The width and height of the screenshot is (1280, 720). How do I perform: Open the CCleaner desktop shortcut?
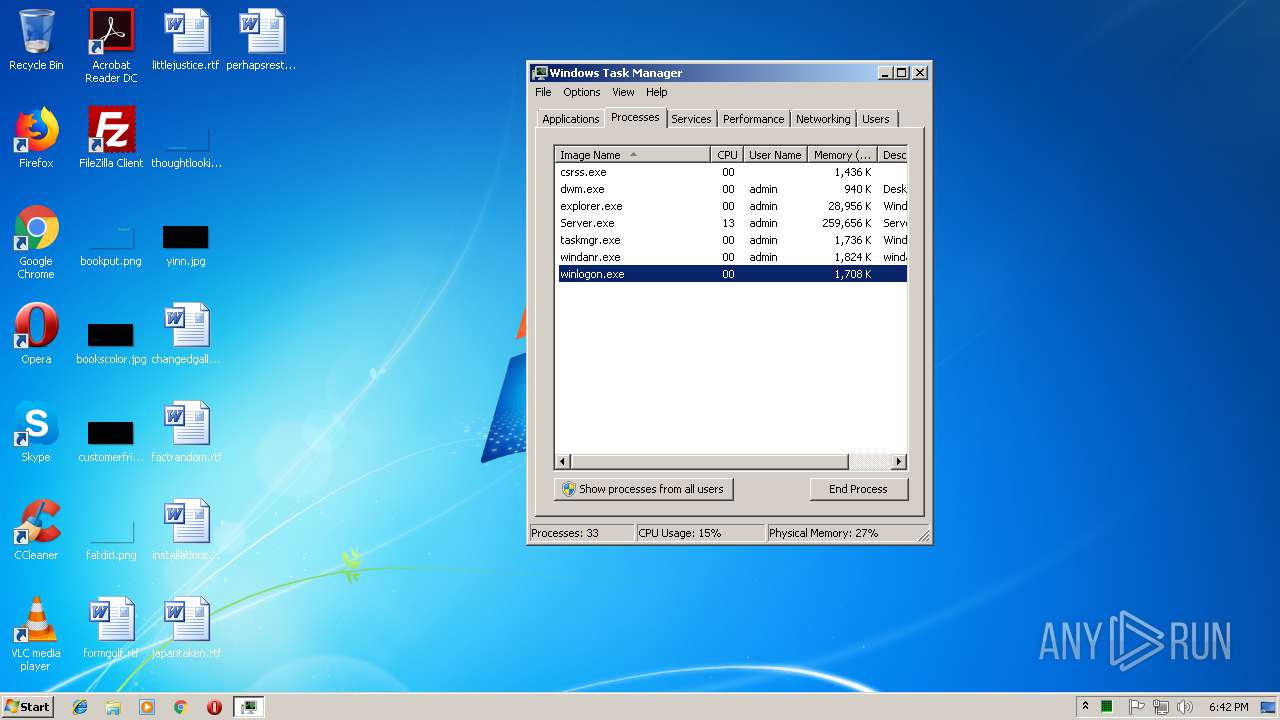pos(36,530)
